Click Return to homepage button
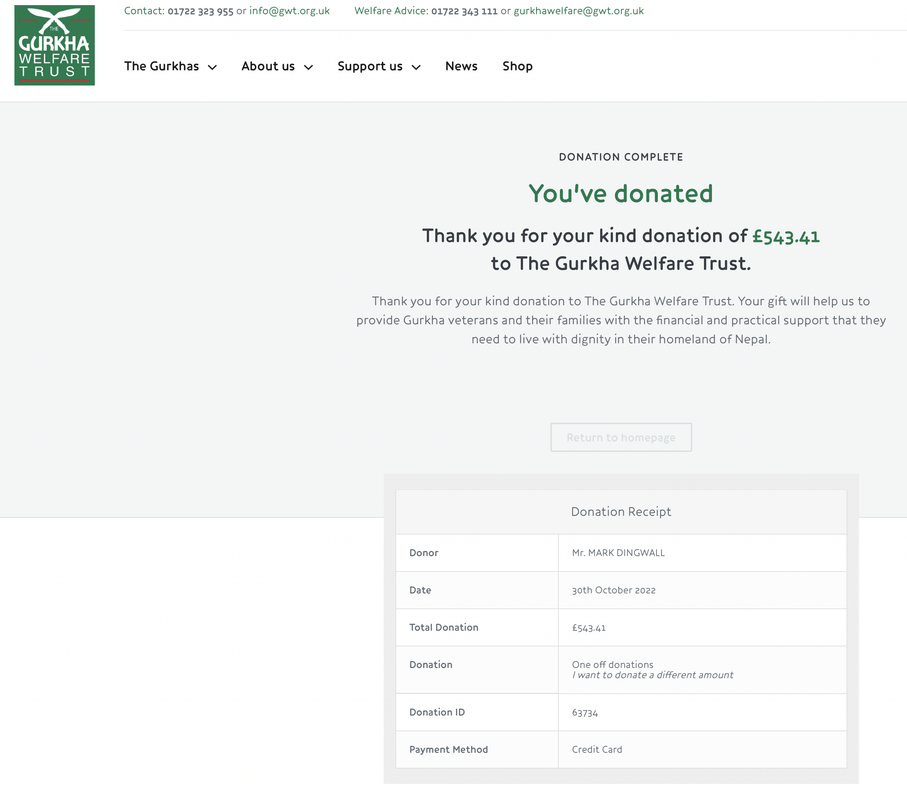The width and height of the screenshot is (907, 800). click(621, 437)
